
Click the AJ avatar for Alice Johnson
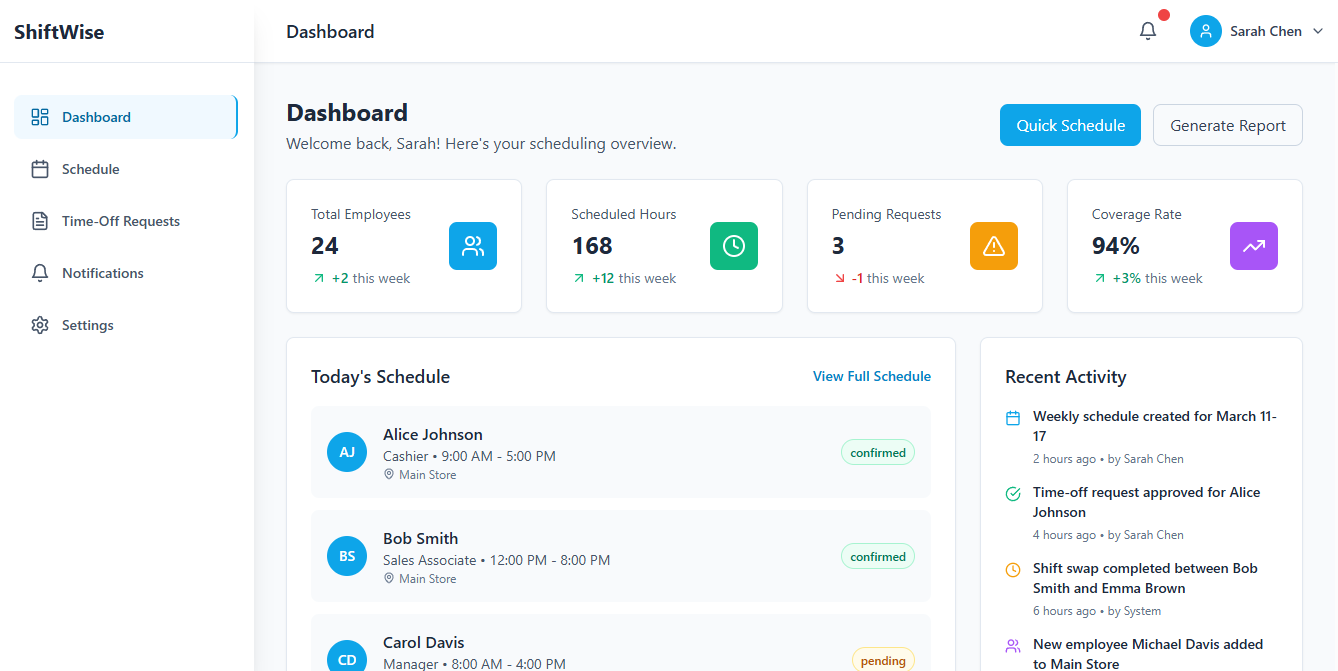pyautogui.click(x=347, y=452)
